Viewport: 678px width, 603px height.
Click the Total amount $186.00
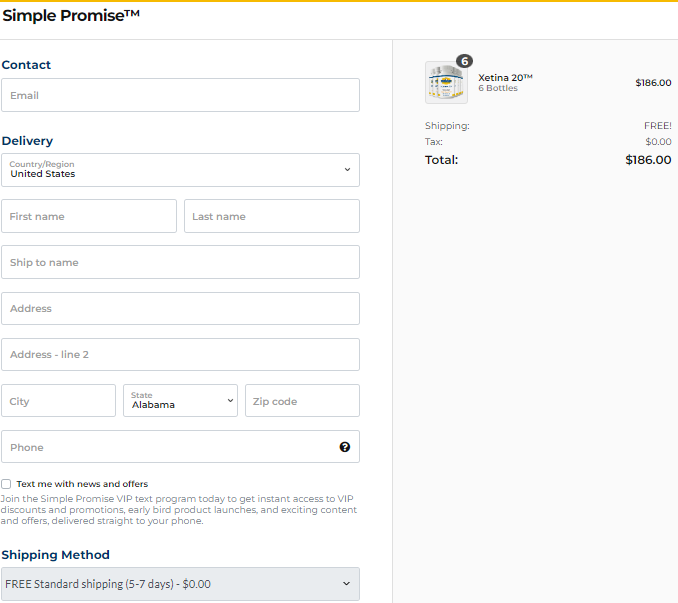[648, 160]
